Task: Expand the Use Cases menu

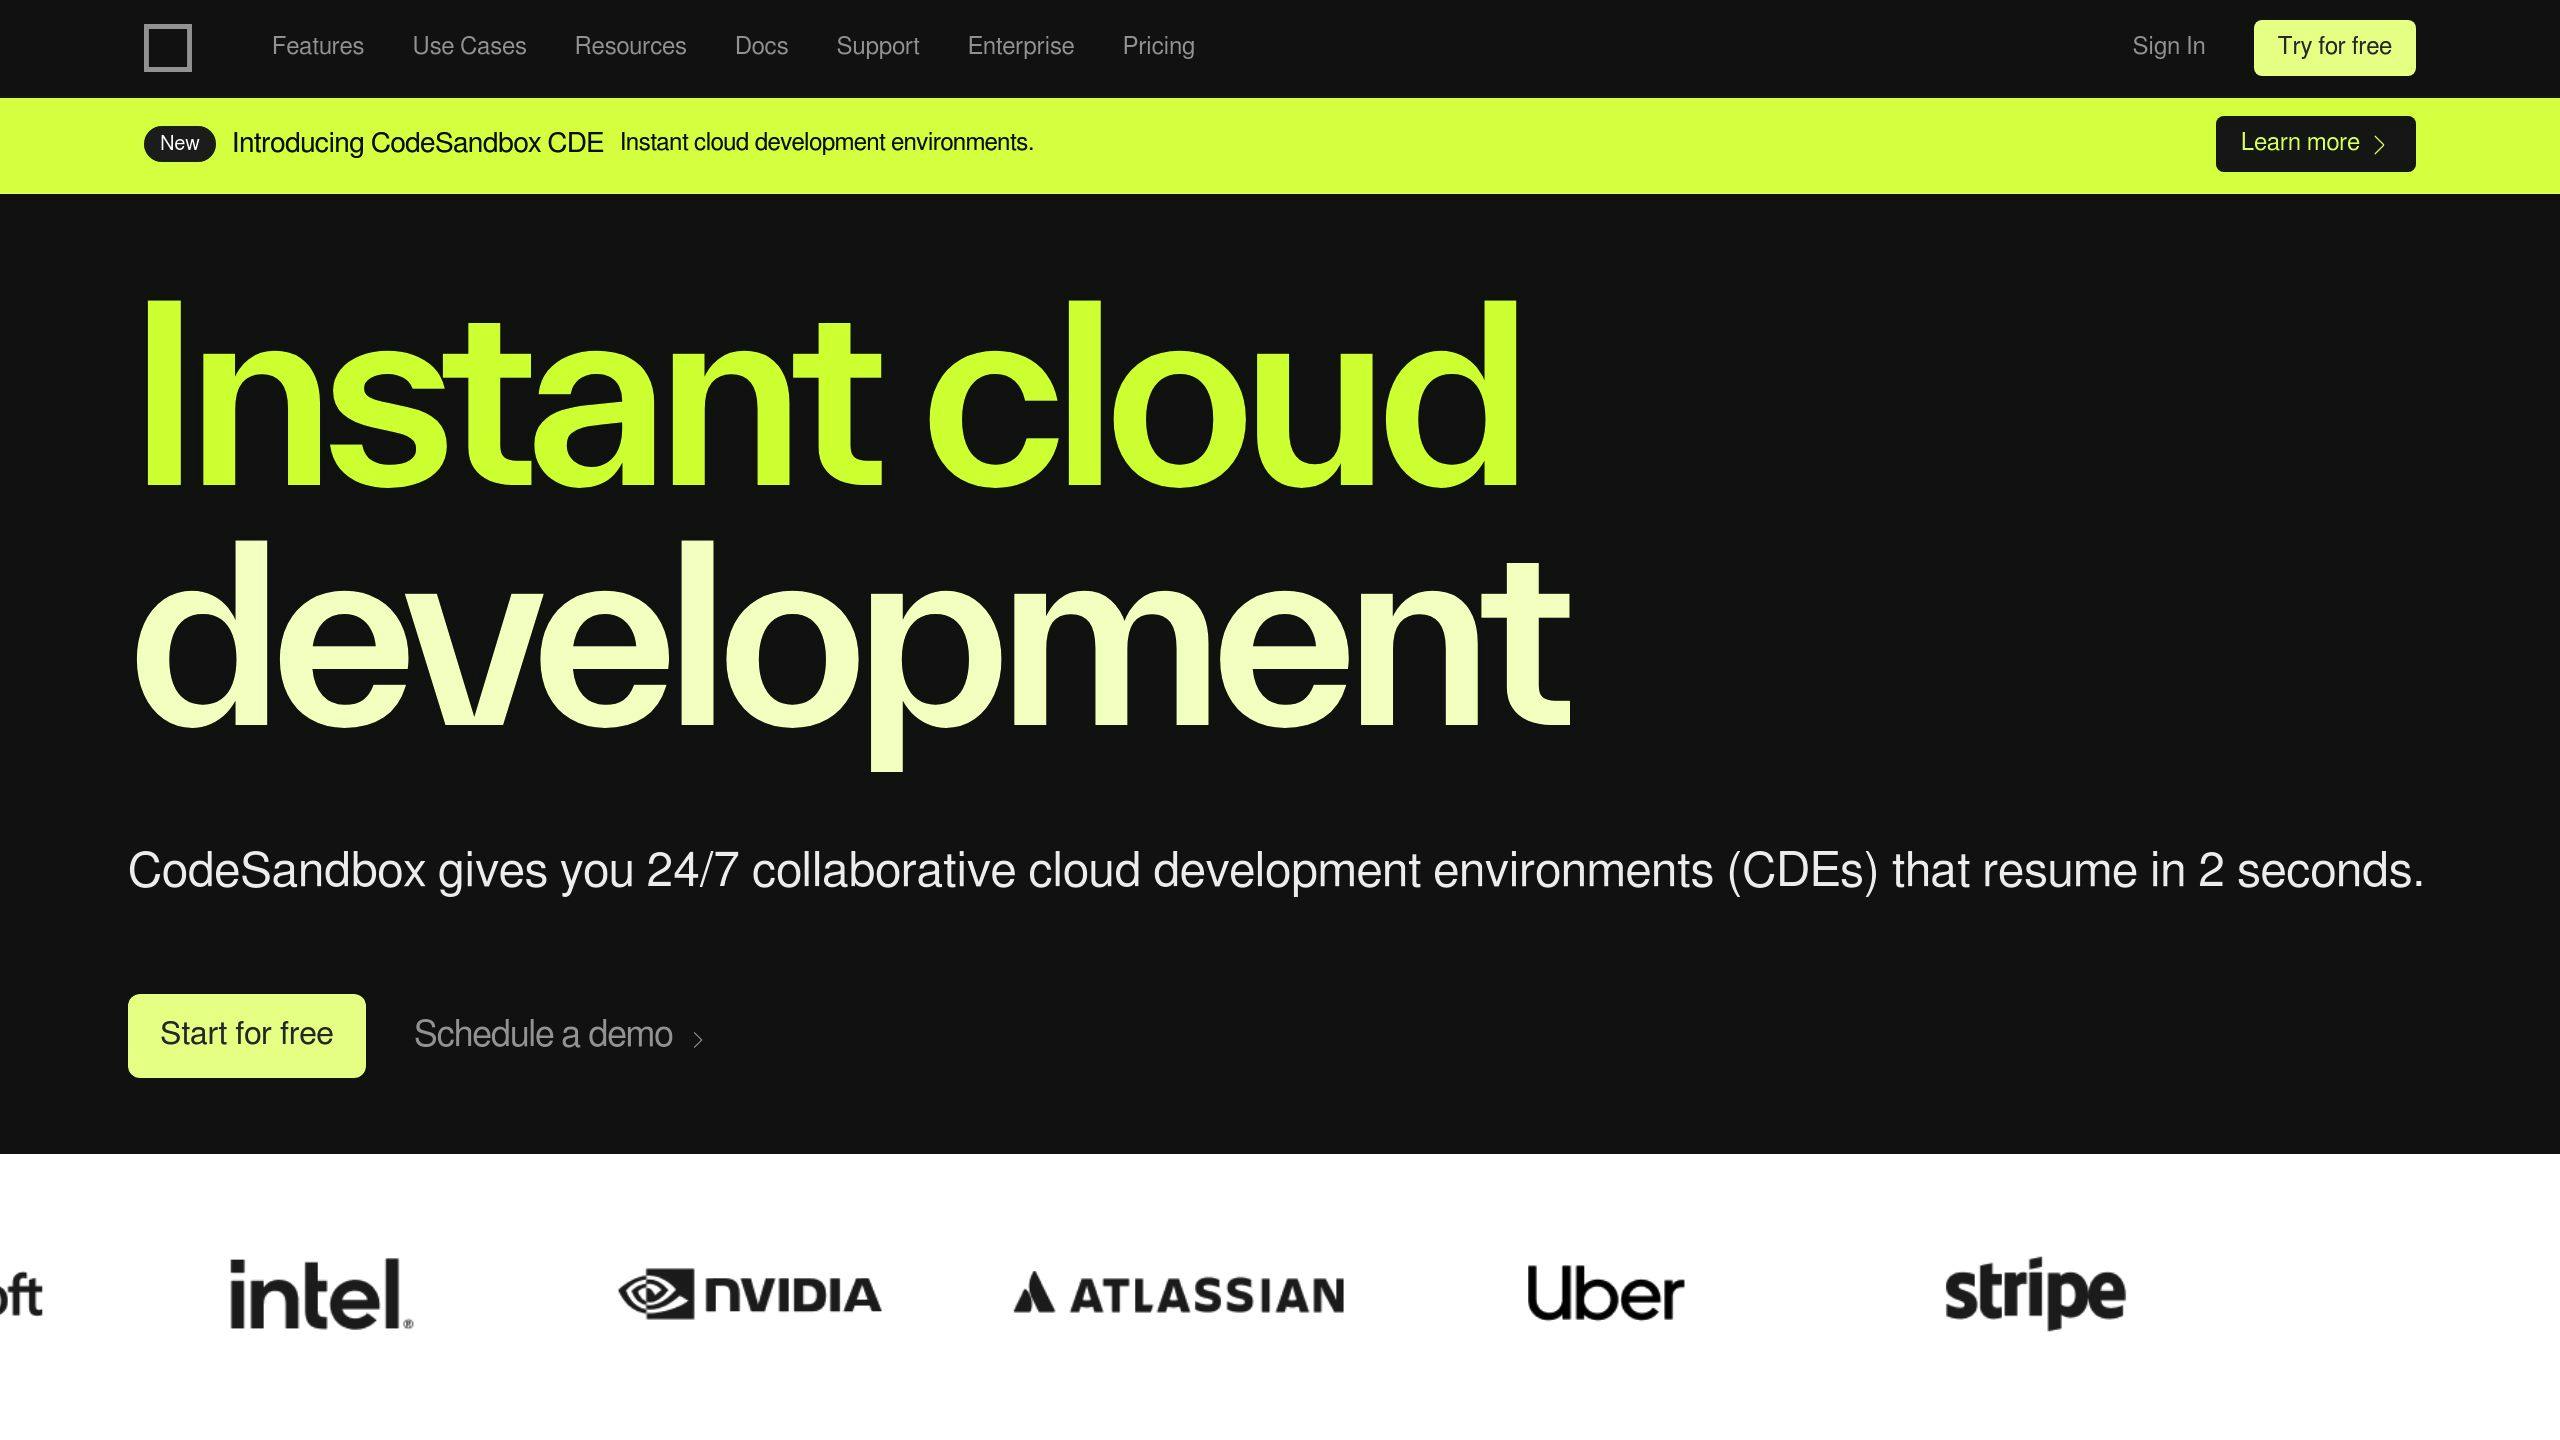Action: [469, 46]
